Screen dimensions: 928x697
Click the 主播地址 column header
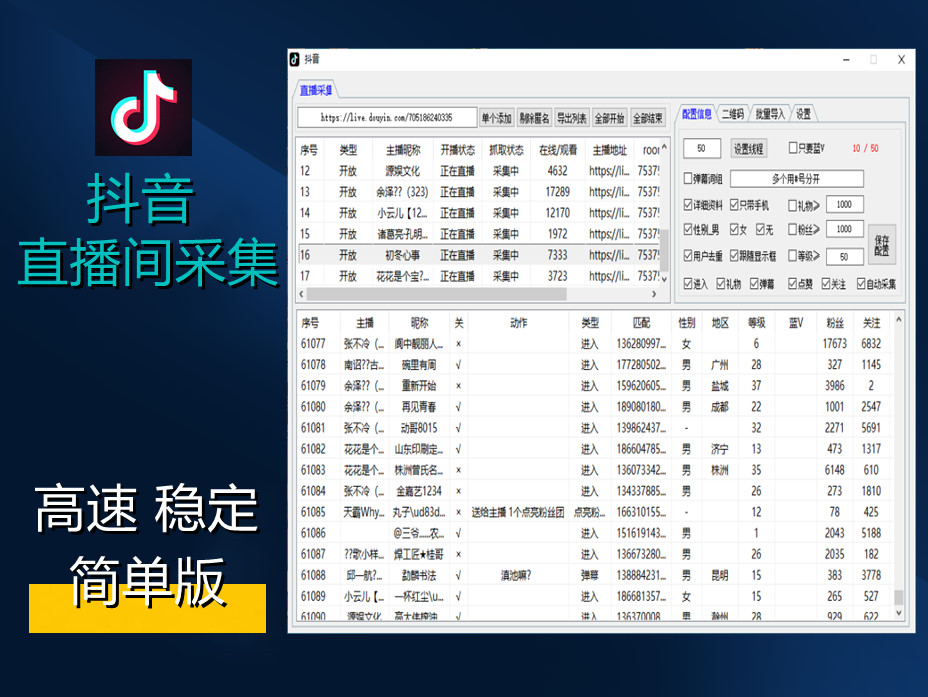610,150
